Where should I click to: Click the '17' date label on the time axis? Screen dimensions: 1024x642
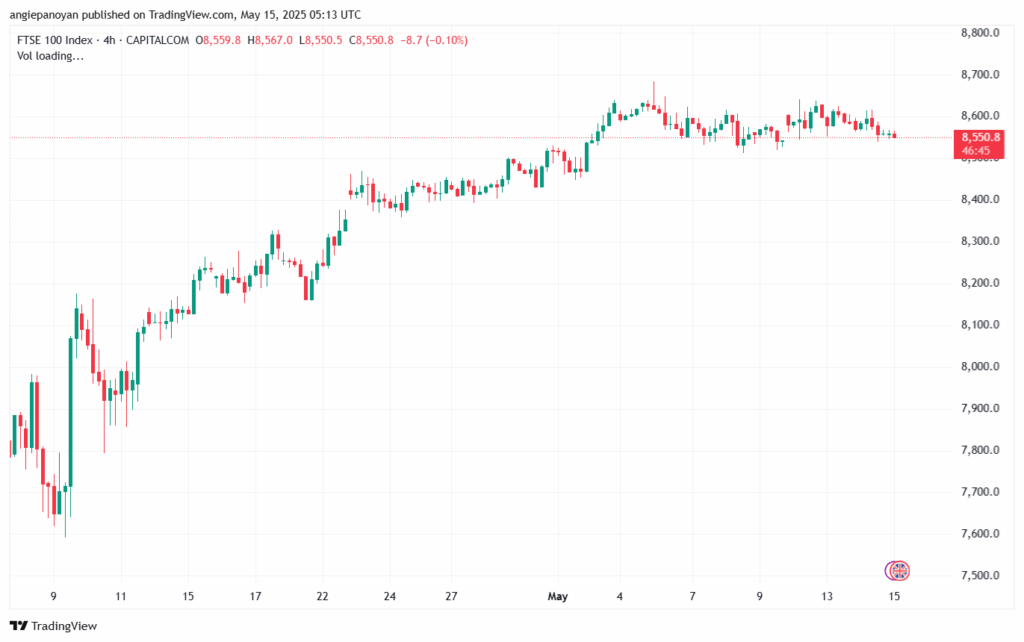(x=255, y=596)
